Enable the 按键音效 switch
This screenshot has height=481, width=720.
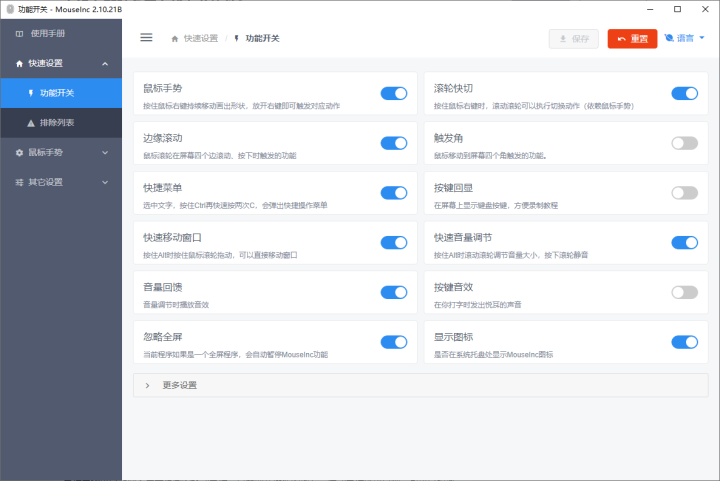(x=684, y=292)
